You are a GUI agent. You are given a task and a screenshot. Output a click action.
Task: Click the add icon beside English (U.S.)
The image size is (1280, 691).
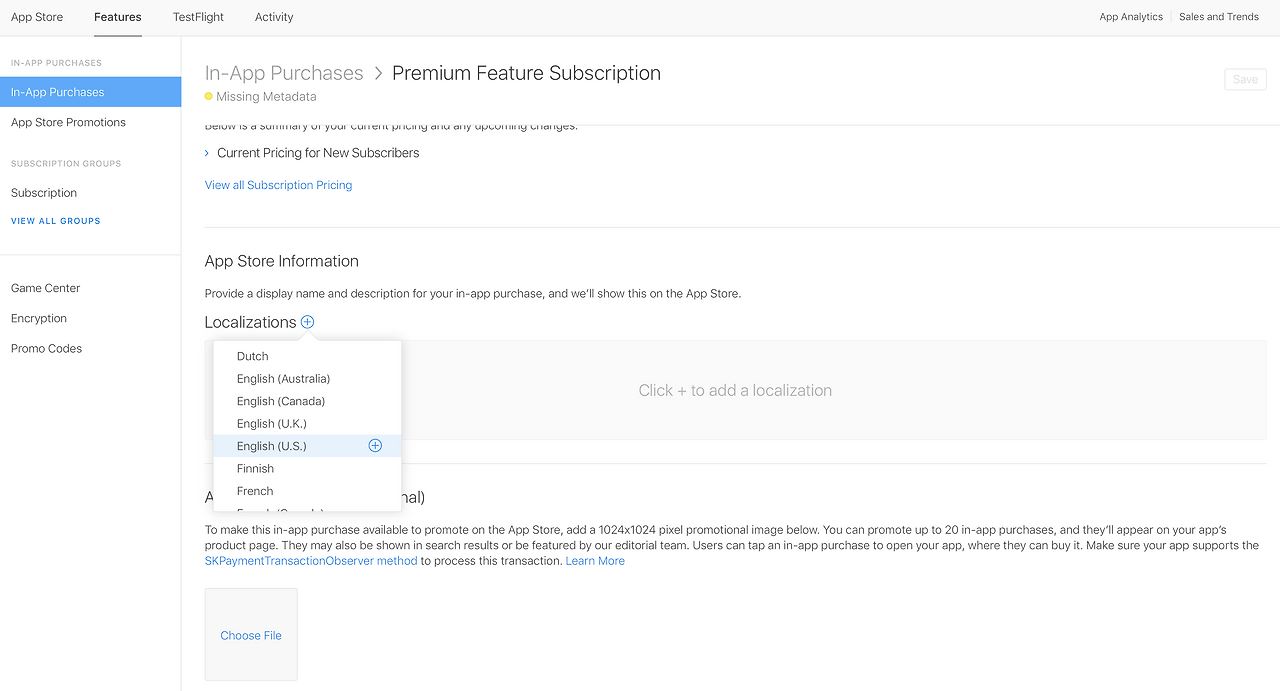click(x=375, y=446)
